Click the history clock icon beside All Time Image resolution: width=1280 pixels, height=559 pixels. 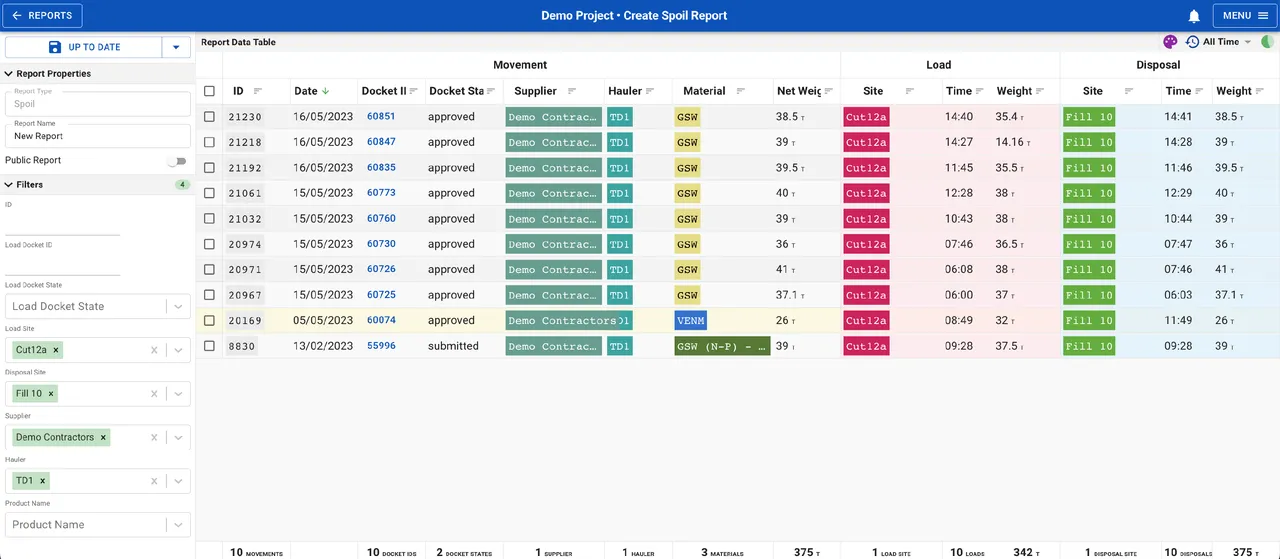1192,42
